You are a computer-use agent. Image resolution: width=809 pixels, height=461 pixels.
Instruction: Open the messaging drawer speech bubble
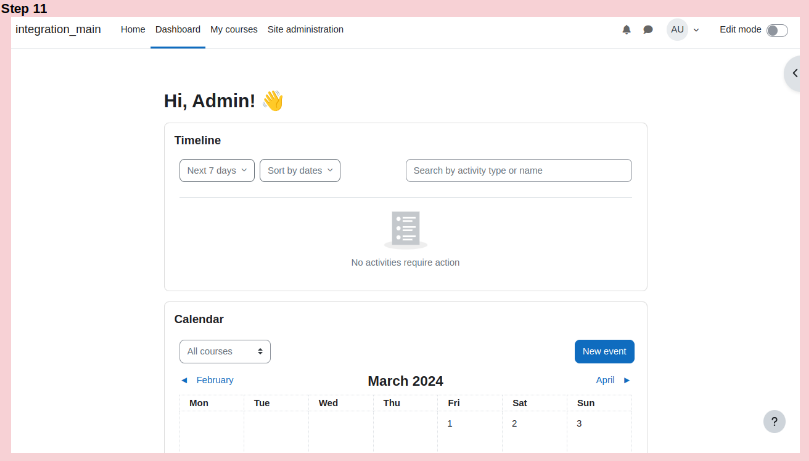coord(648,30)
